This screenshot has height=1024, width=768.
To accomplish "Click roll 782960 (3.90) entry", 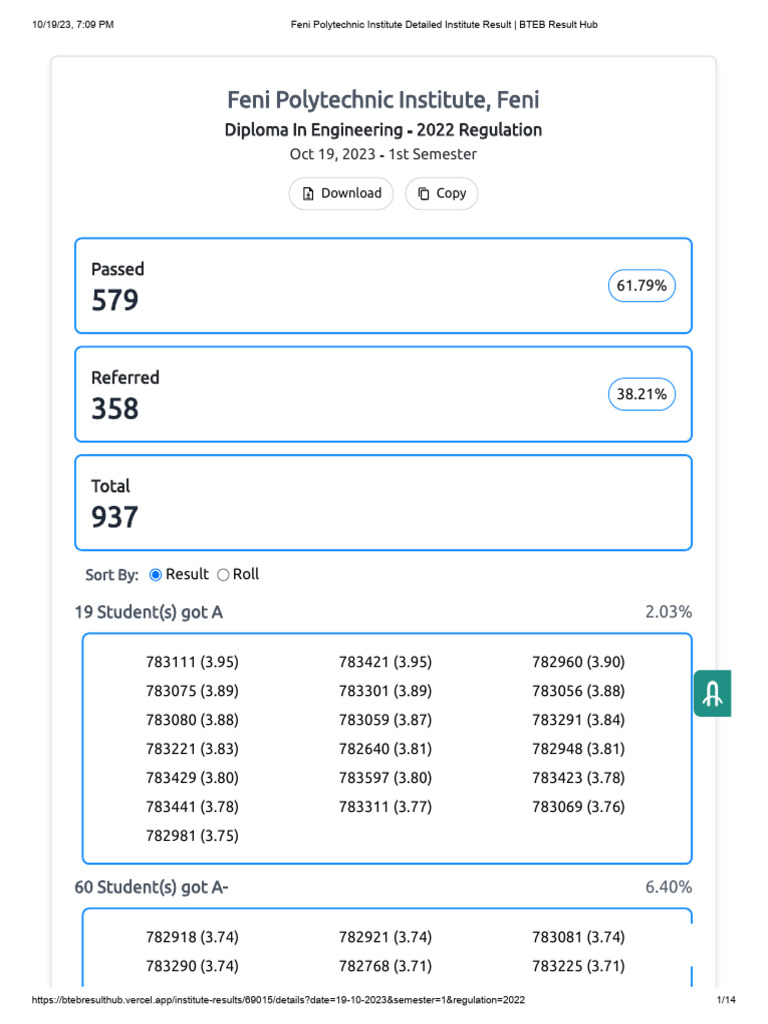I will coord(579,662).
